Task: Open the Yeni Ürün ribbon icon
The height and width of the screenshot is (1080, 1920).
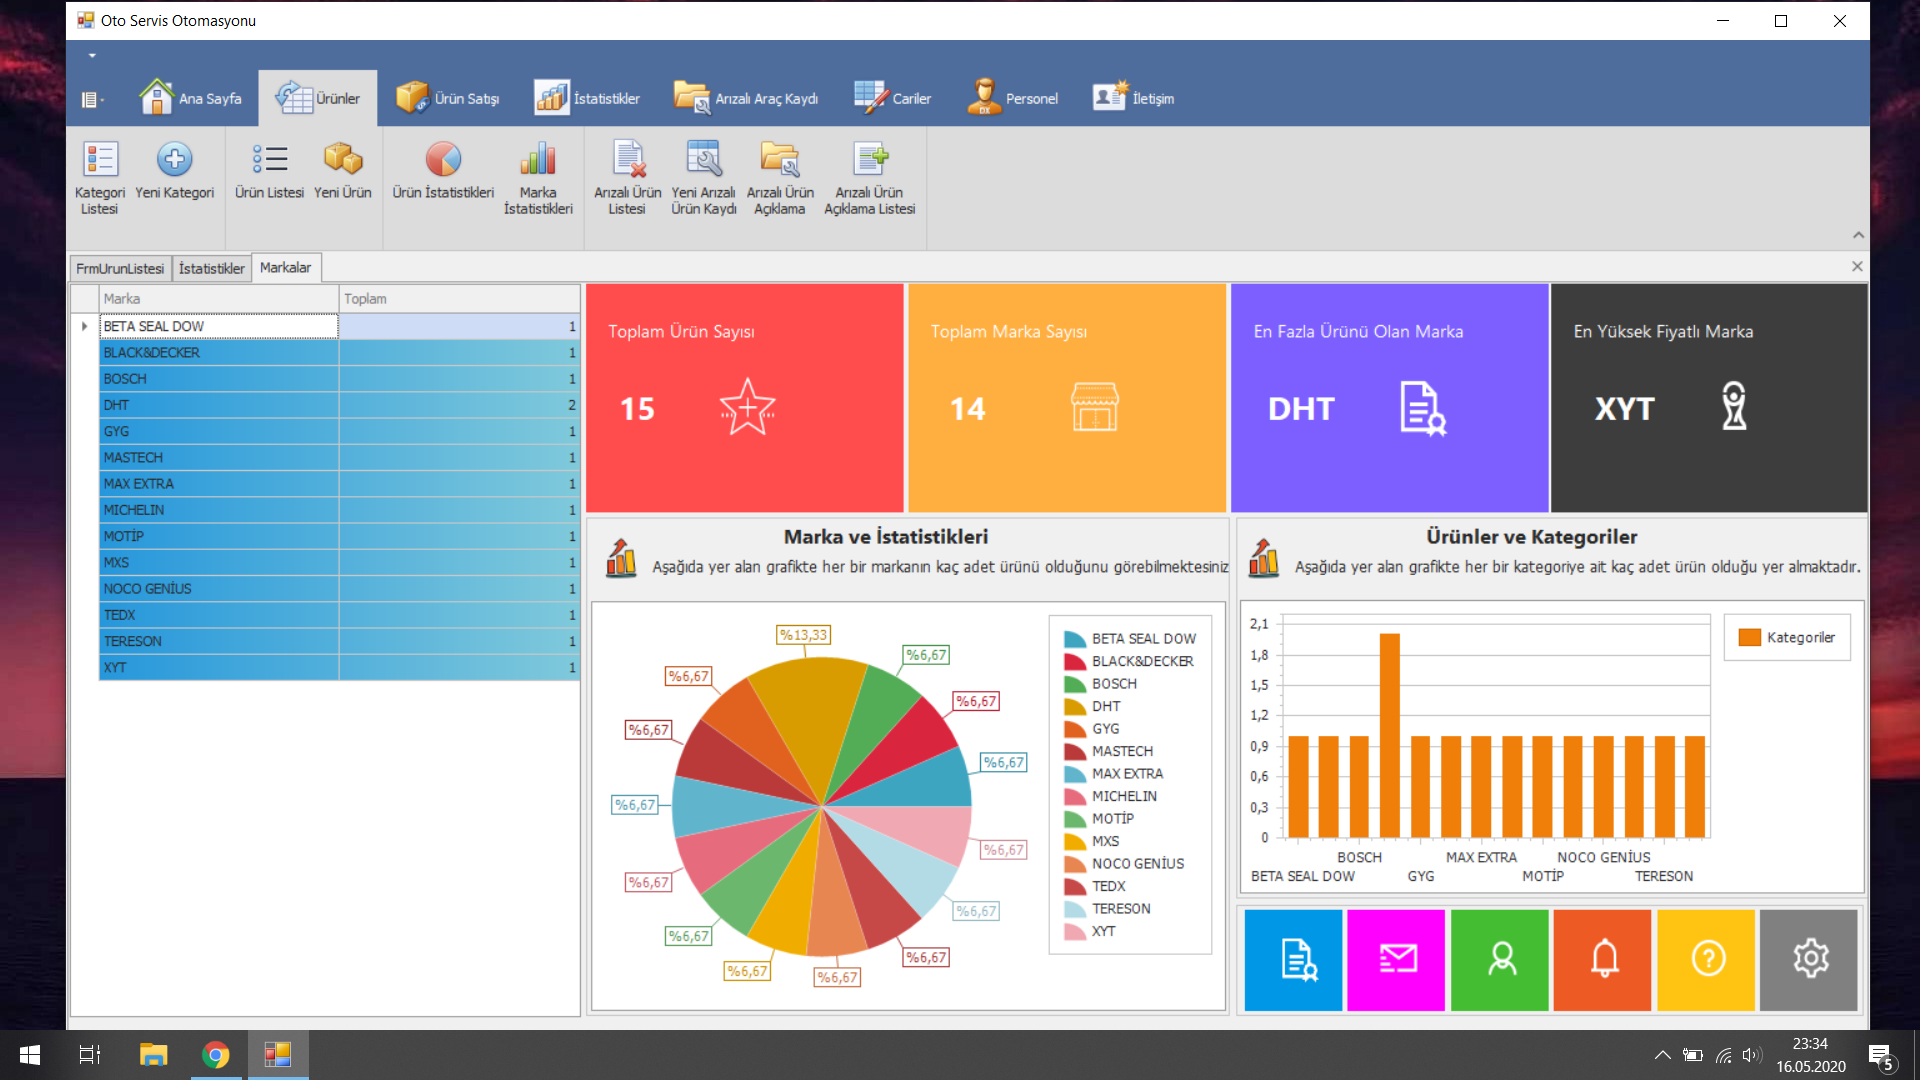Action: (x=342, y=159)
